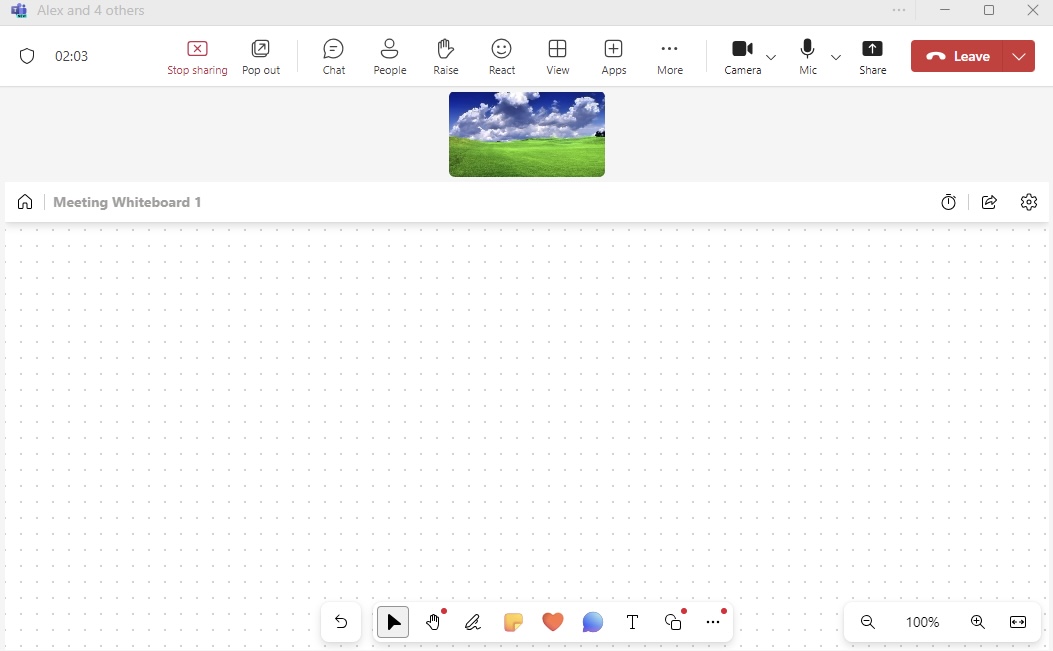Image resolution: width=1053 pixels, height=651 pixels.
Task: Click the 100% zoom level
Action: click(x=922, y=622)
